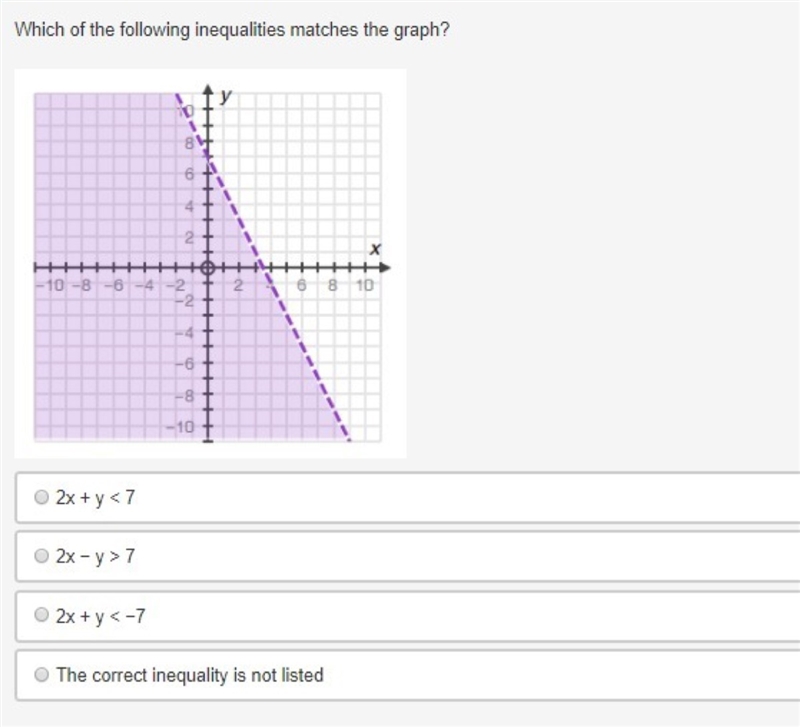Click the '−10' tick label on the y-axis
800x727 pixels.
180,427
